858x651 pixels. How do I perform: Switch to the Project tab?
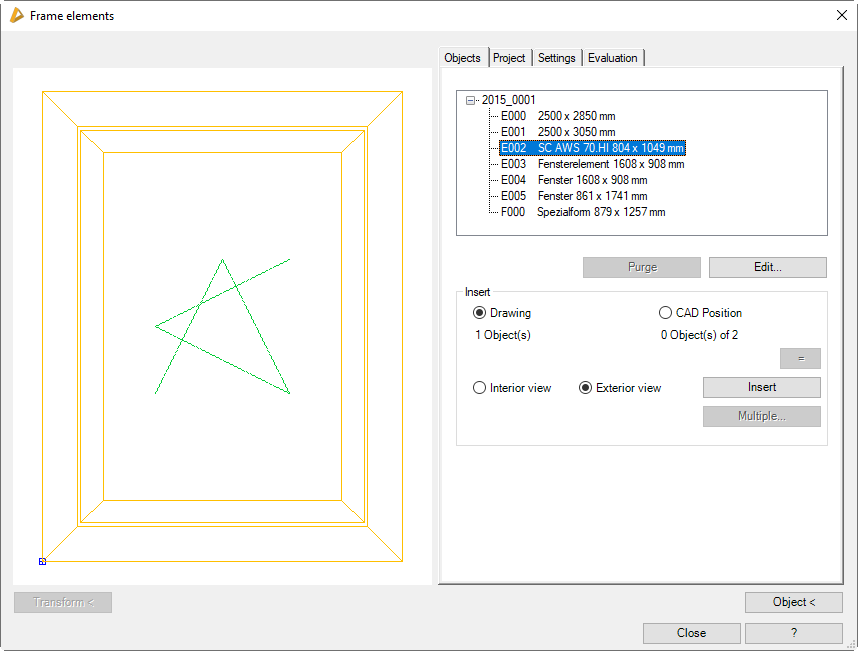(509, 58)
